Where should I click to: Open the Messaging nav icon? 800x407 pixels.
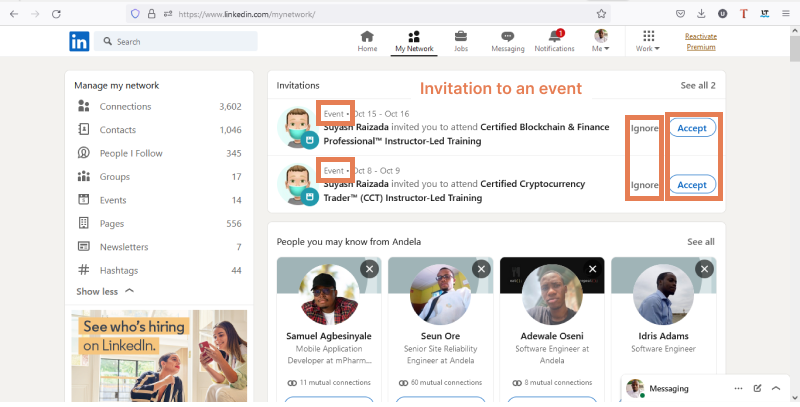click(x=508, y=41)
